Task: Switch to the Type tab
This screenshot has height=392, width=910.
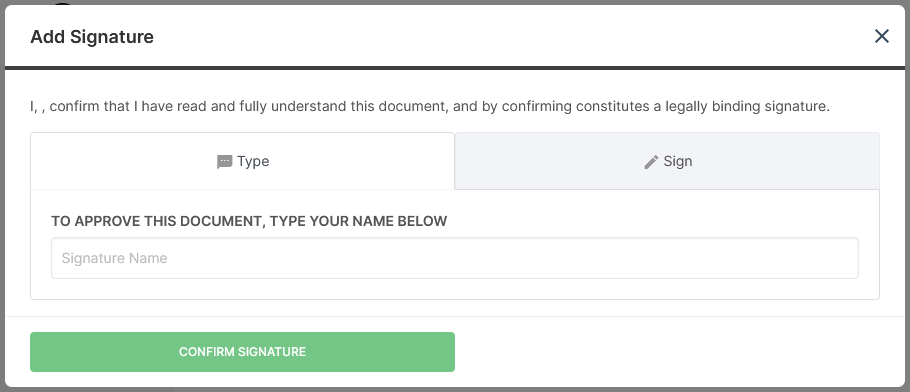Action: click(243, 161)
